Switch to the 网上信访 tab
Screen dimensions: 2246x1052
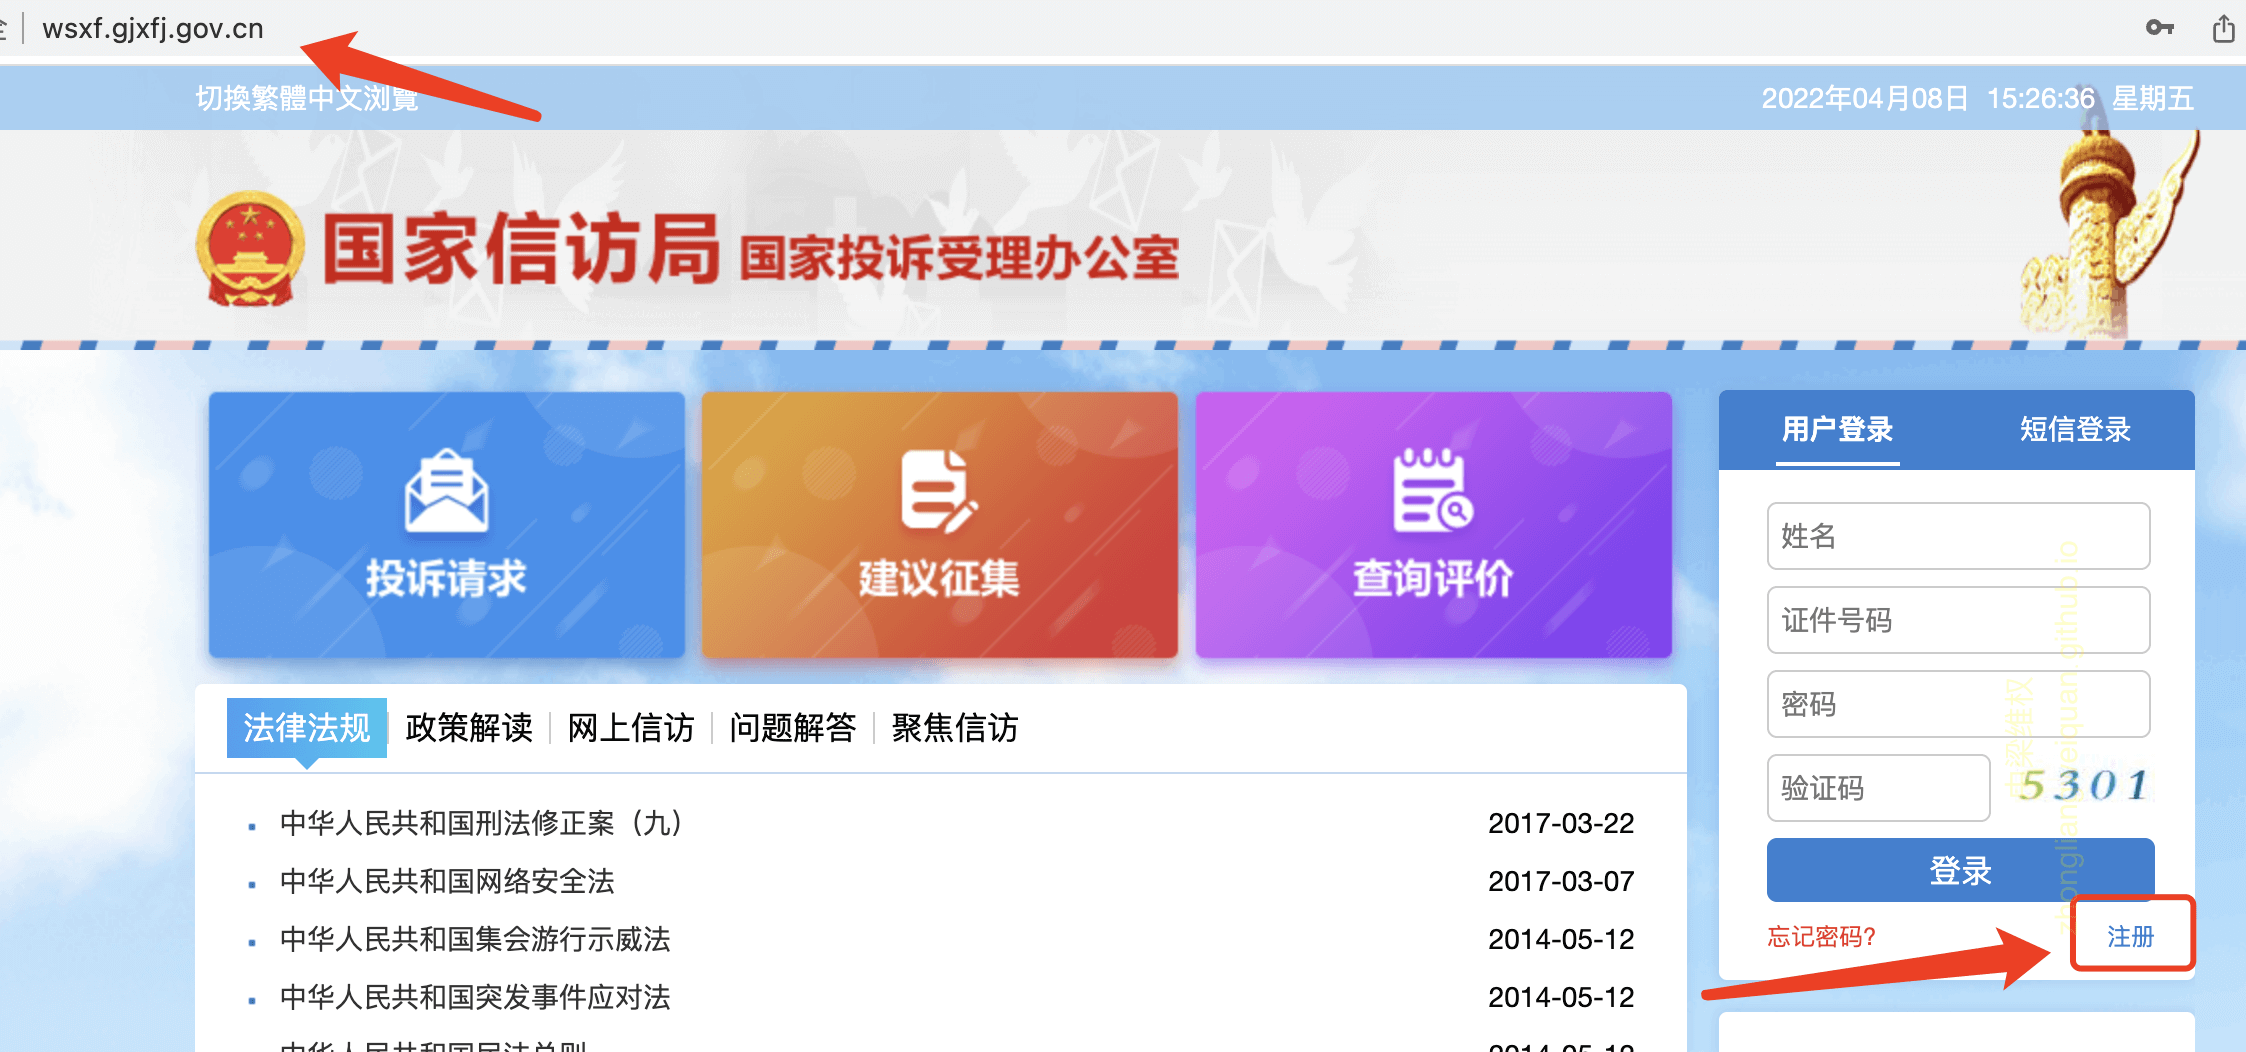pyautogui.click(x=631, y=728)
